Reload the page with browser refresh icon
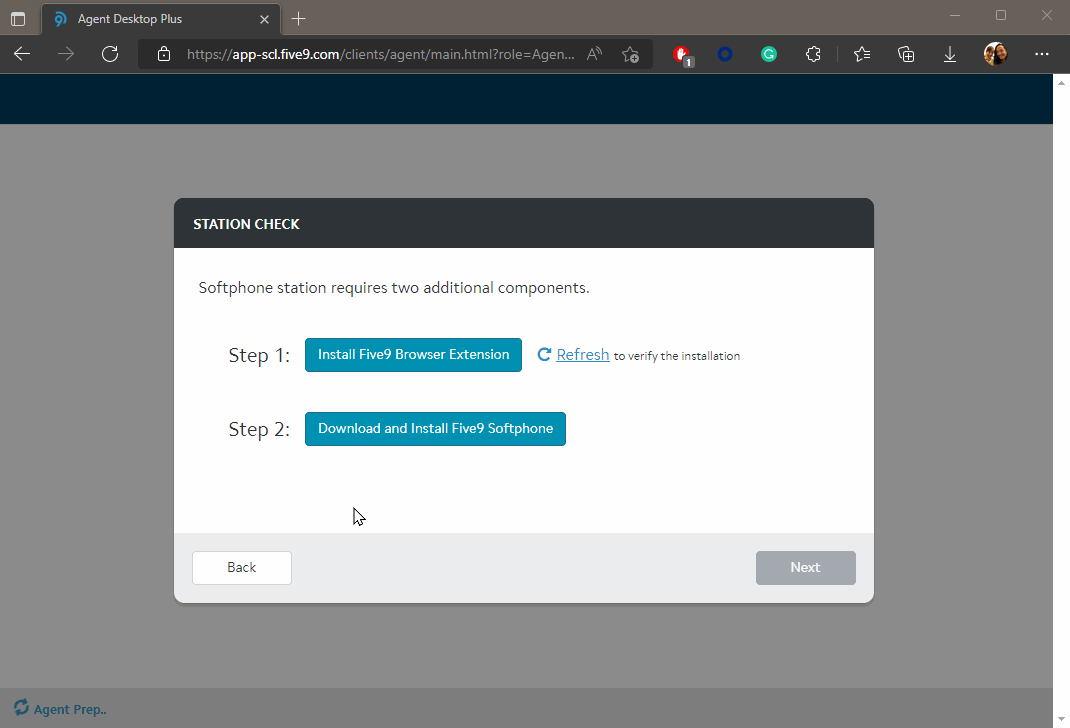 [x=110, y=54]
